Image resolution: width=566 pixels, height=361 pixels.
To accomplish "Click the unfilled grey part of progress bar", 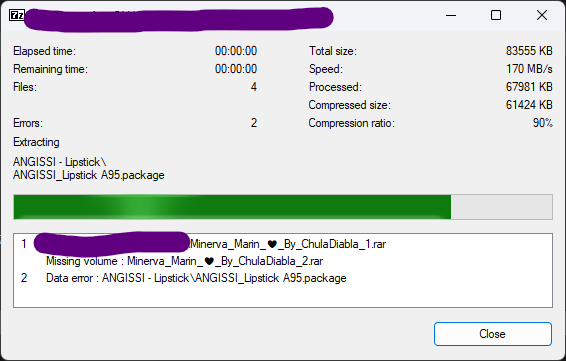I will 501,207.
